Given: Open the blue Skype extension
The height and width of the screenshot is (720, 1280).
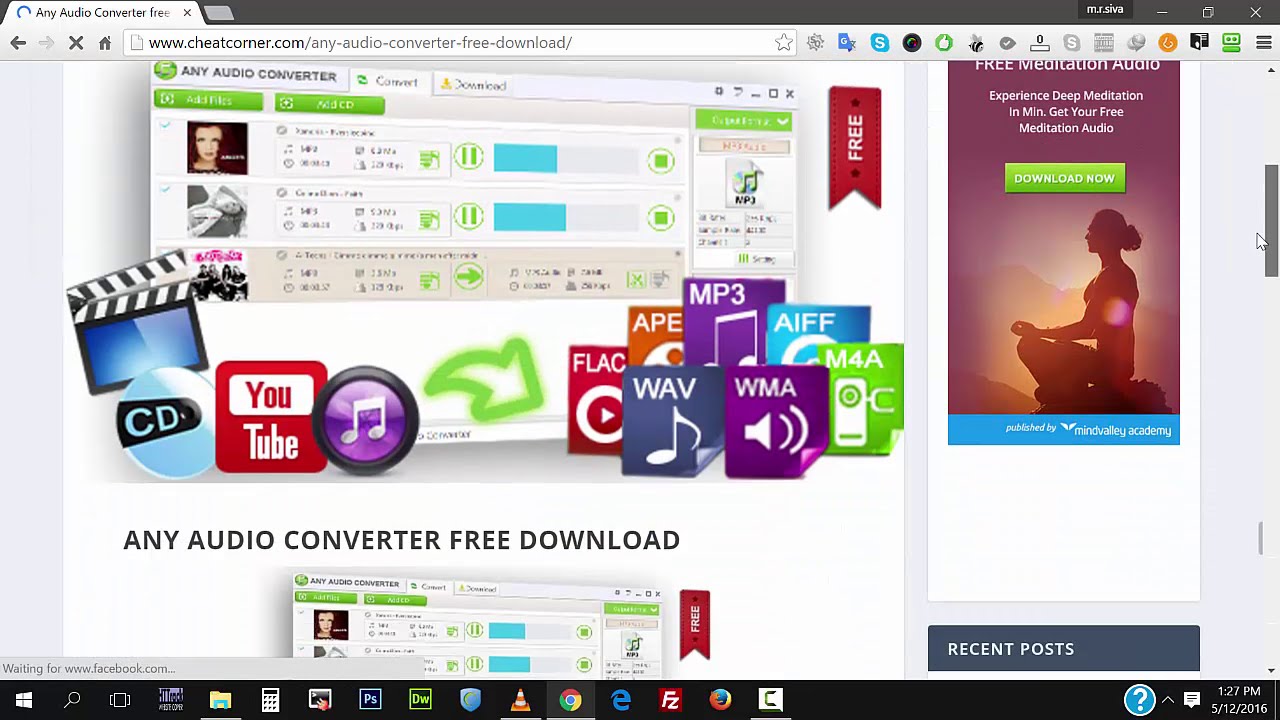Looking at the screenshot, I should point(879,42).
